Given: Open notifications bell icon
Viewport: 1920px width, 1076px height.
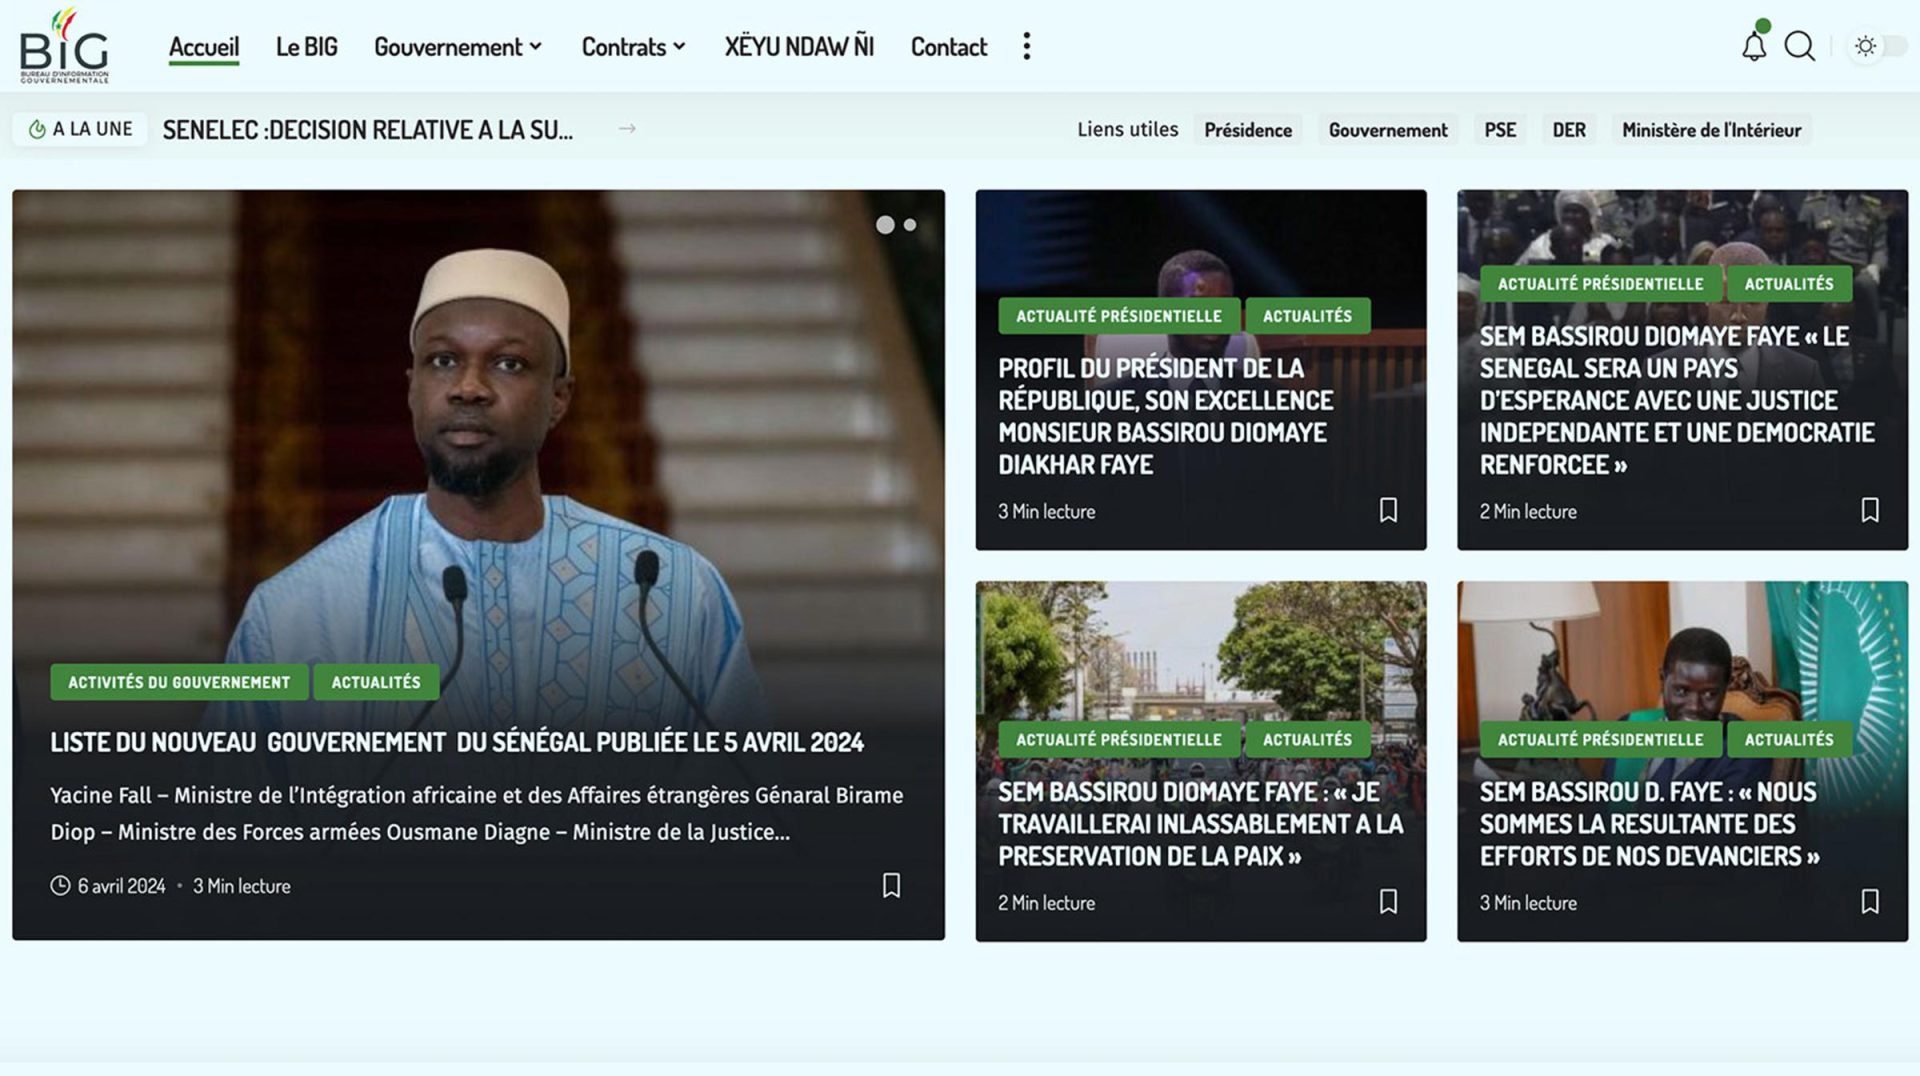Looking at the screenshot, I should click(x=1753, y=46).
